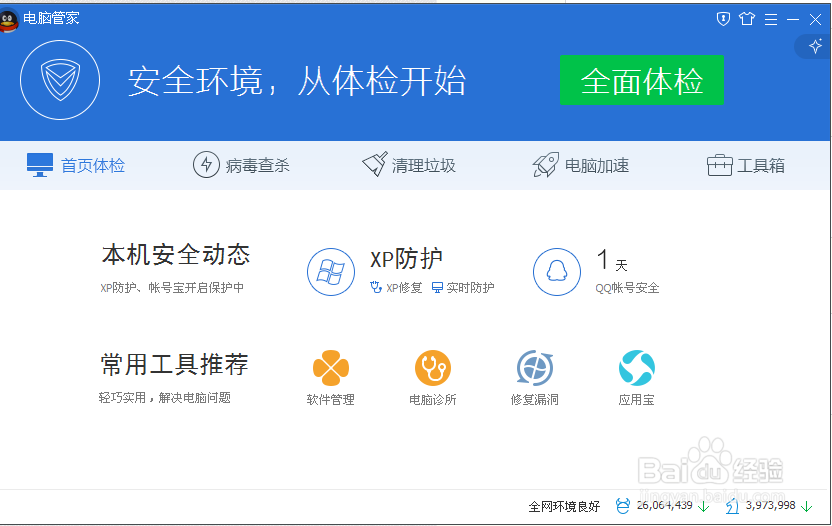Open the skin (shirt) icon

tap(747, 19)
